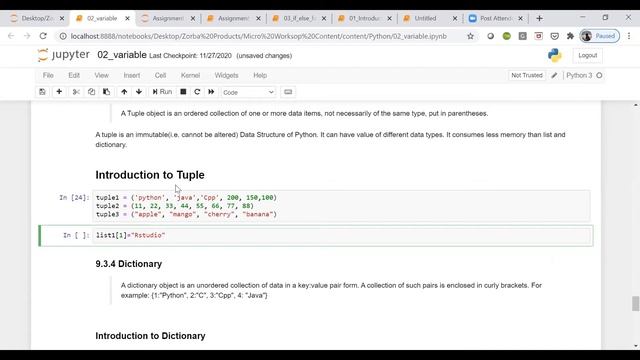This screenshot has width=640, height=360.
Task: Click the browser back arrow
Action: (11, 36)
